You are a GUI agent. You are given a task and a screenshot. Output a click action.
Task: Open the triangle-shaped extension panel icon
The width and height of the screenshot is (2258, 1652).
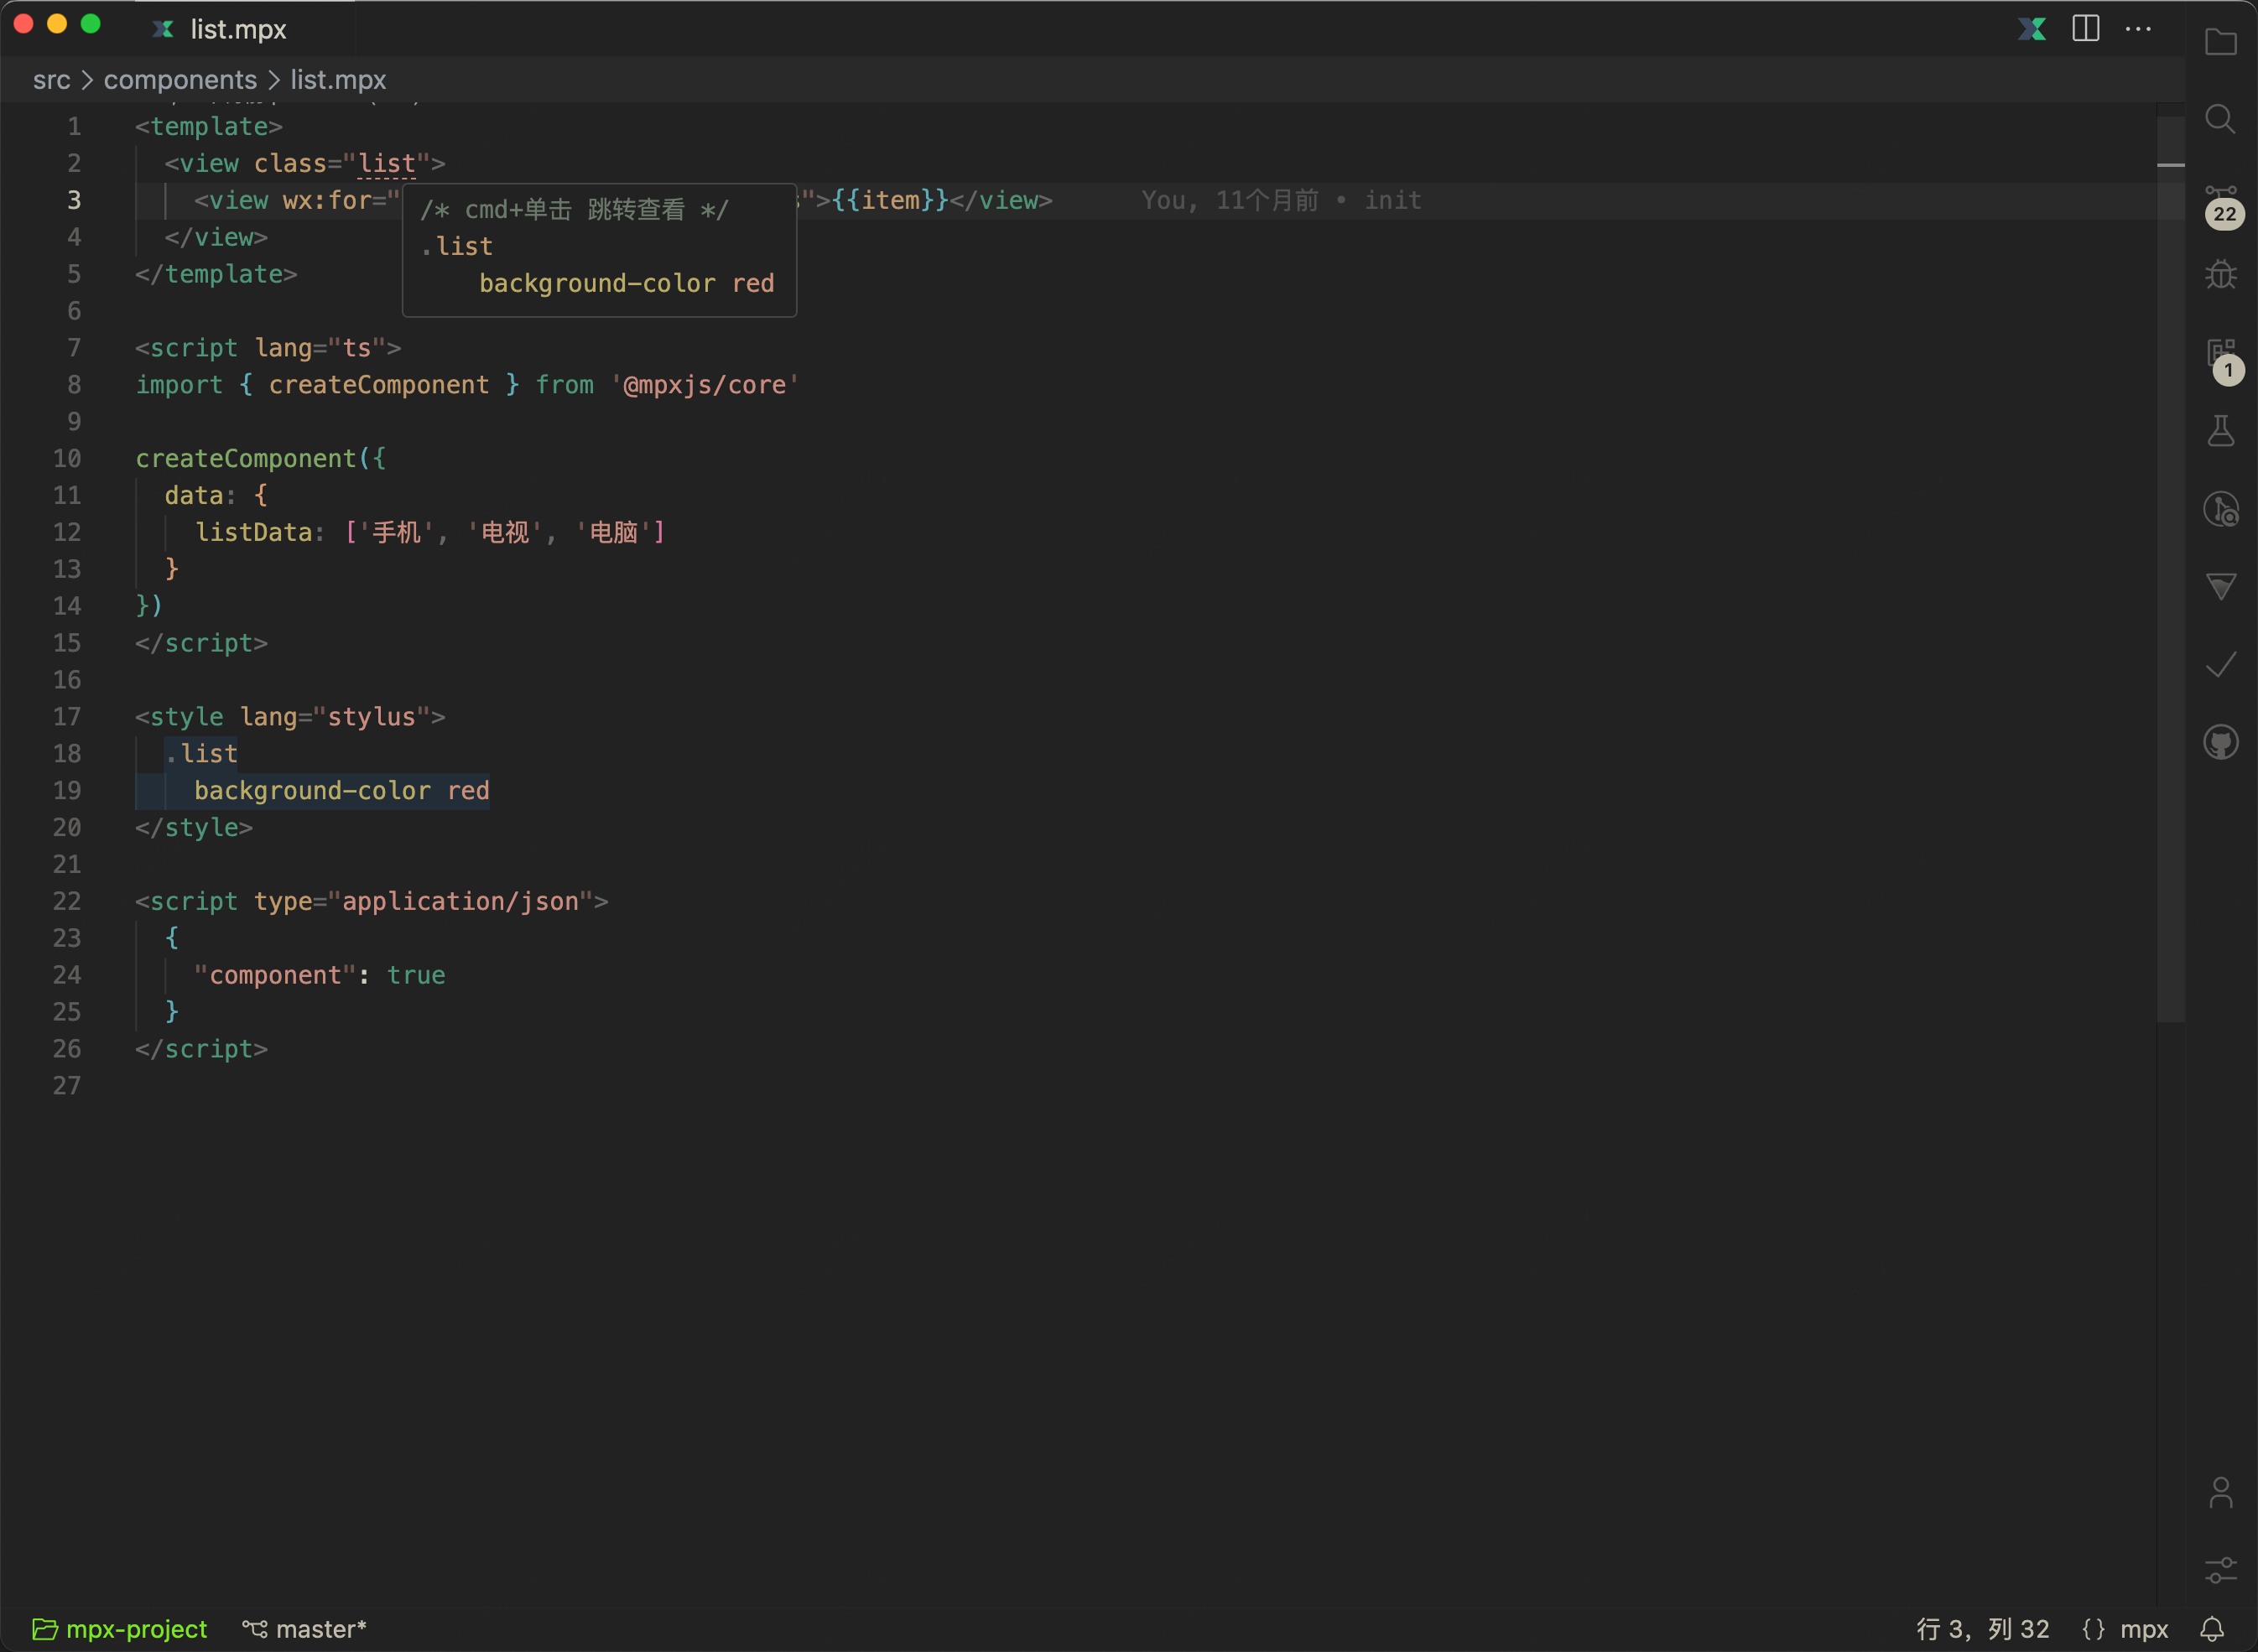(2220, 586)
